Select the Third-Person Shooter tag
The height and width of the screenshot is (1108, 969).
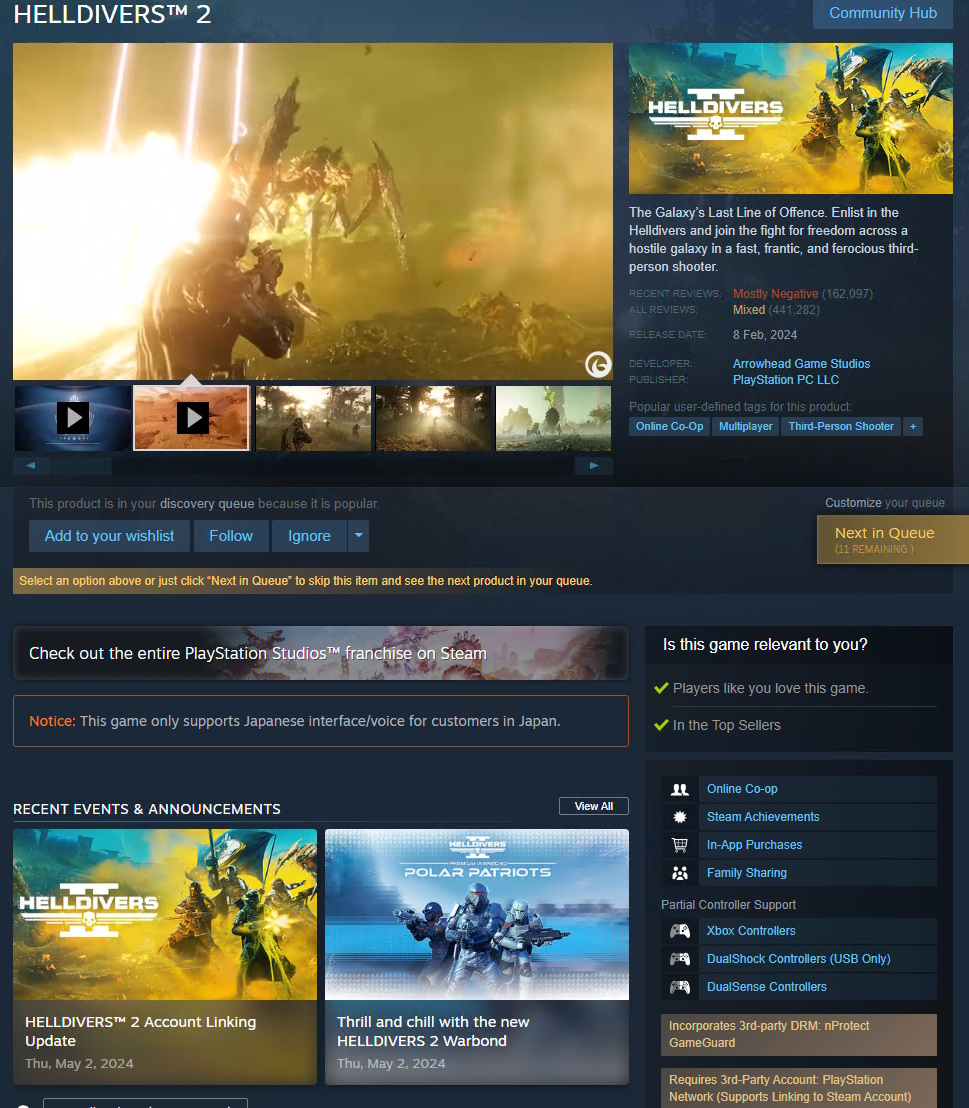(x=840, y=426)
